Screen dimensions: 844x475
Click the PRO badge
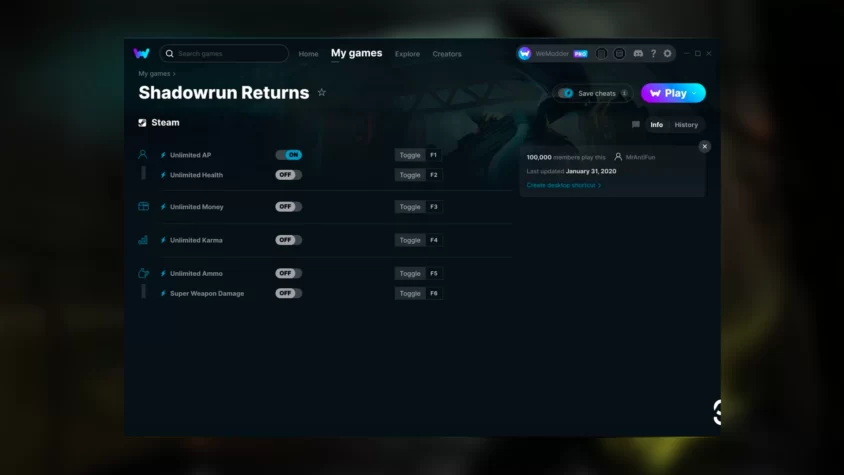(580, 54)
